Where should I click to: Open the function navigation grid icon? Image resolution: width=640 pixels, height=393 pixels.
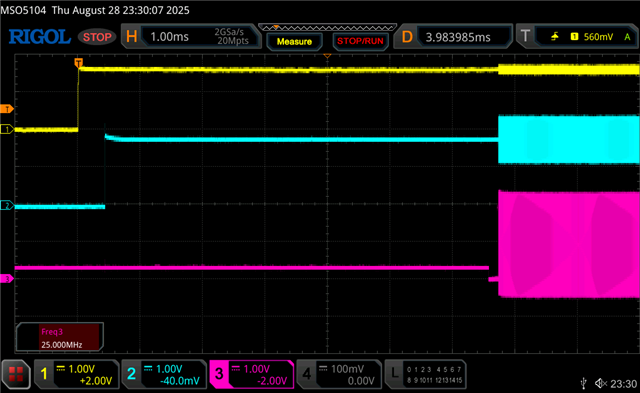[16, 374]
